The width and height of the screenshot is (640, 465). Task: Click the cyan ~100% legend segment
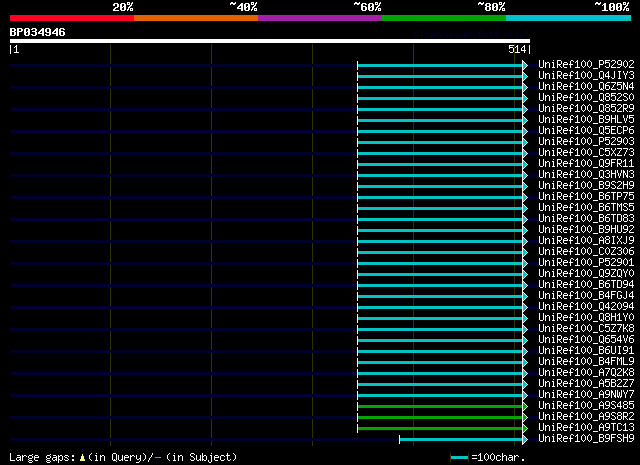[x=569, y=18]
